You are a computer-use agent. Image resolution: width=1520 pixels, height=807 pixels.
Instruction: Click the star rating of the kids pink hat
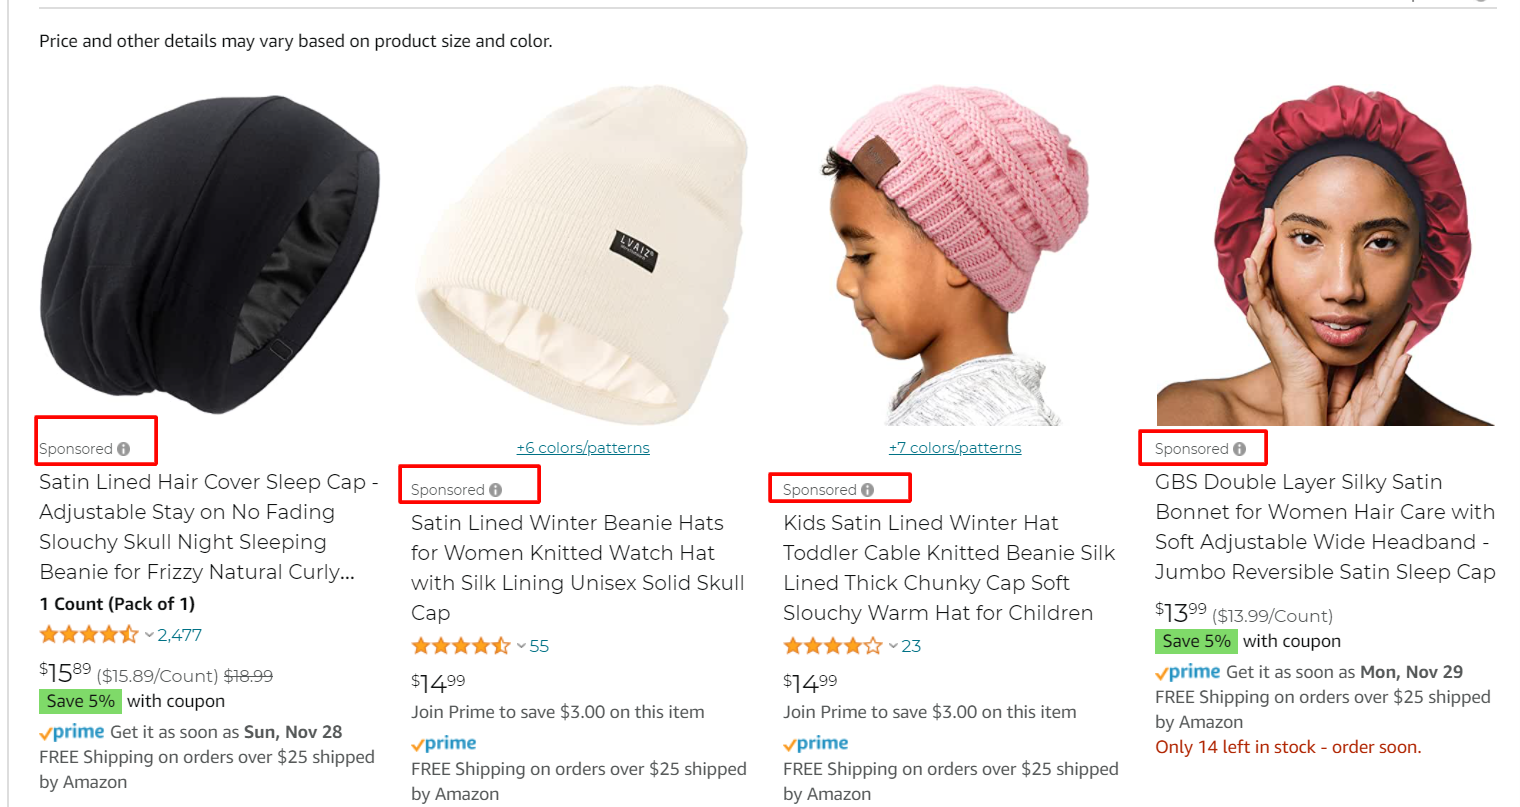pyautogui.click(x=833, y=646)
